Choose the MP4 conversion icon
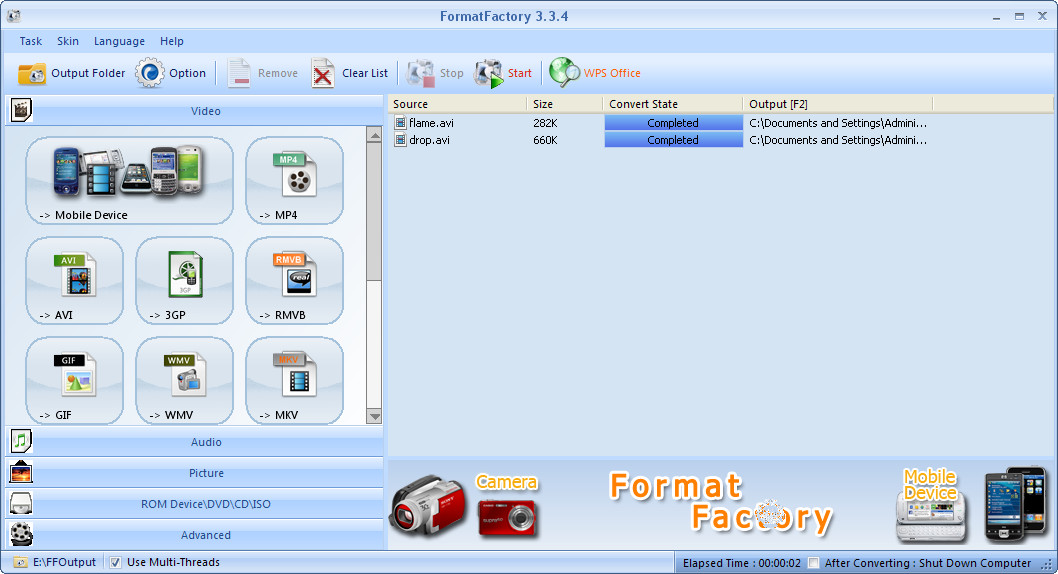1058x574 pixels. coord(295,173)
